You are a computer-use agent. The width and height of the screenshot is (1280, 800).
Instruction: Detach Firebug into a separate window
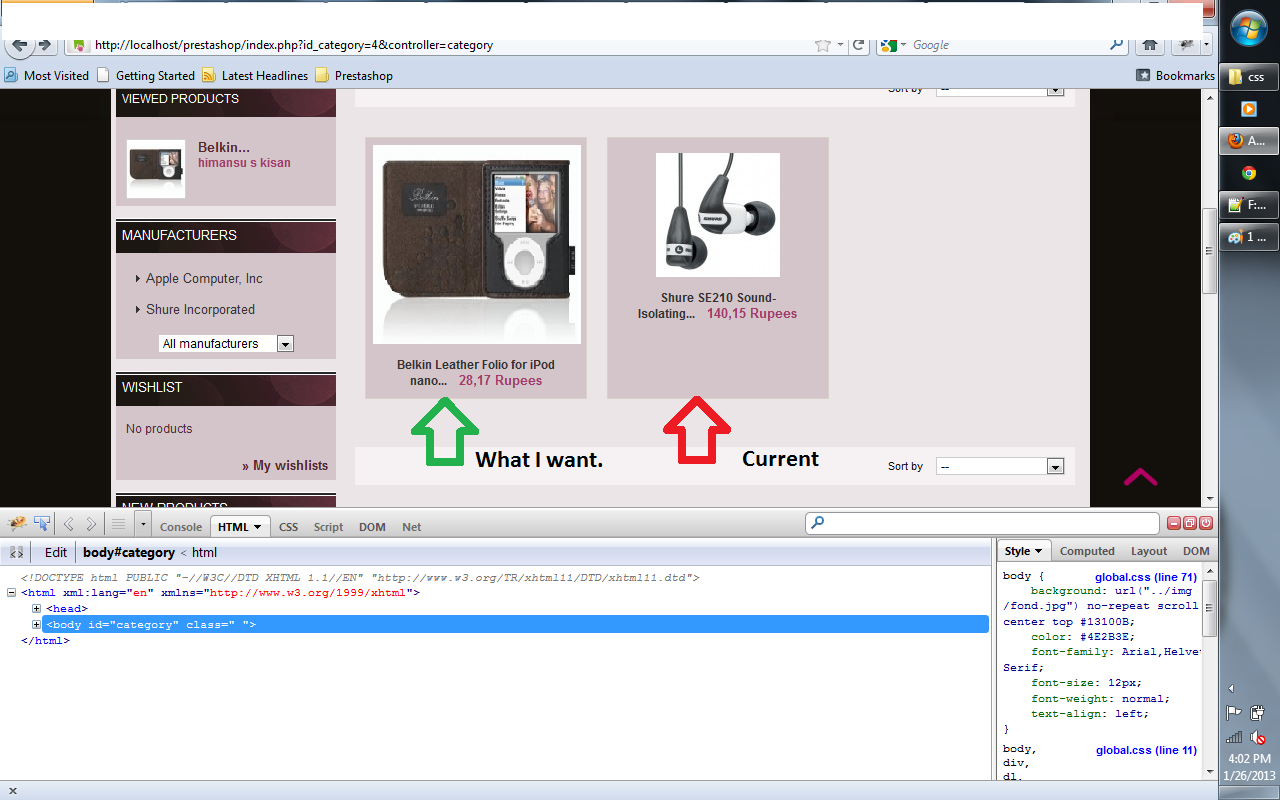1190,522
